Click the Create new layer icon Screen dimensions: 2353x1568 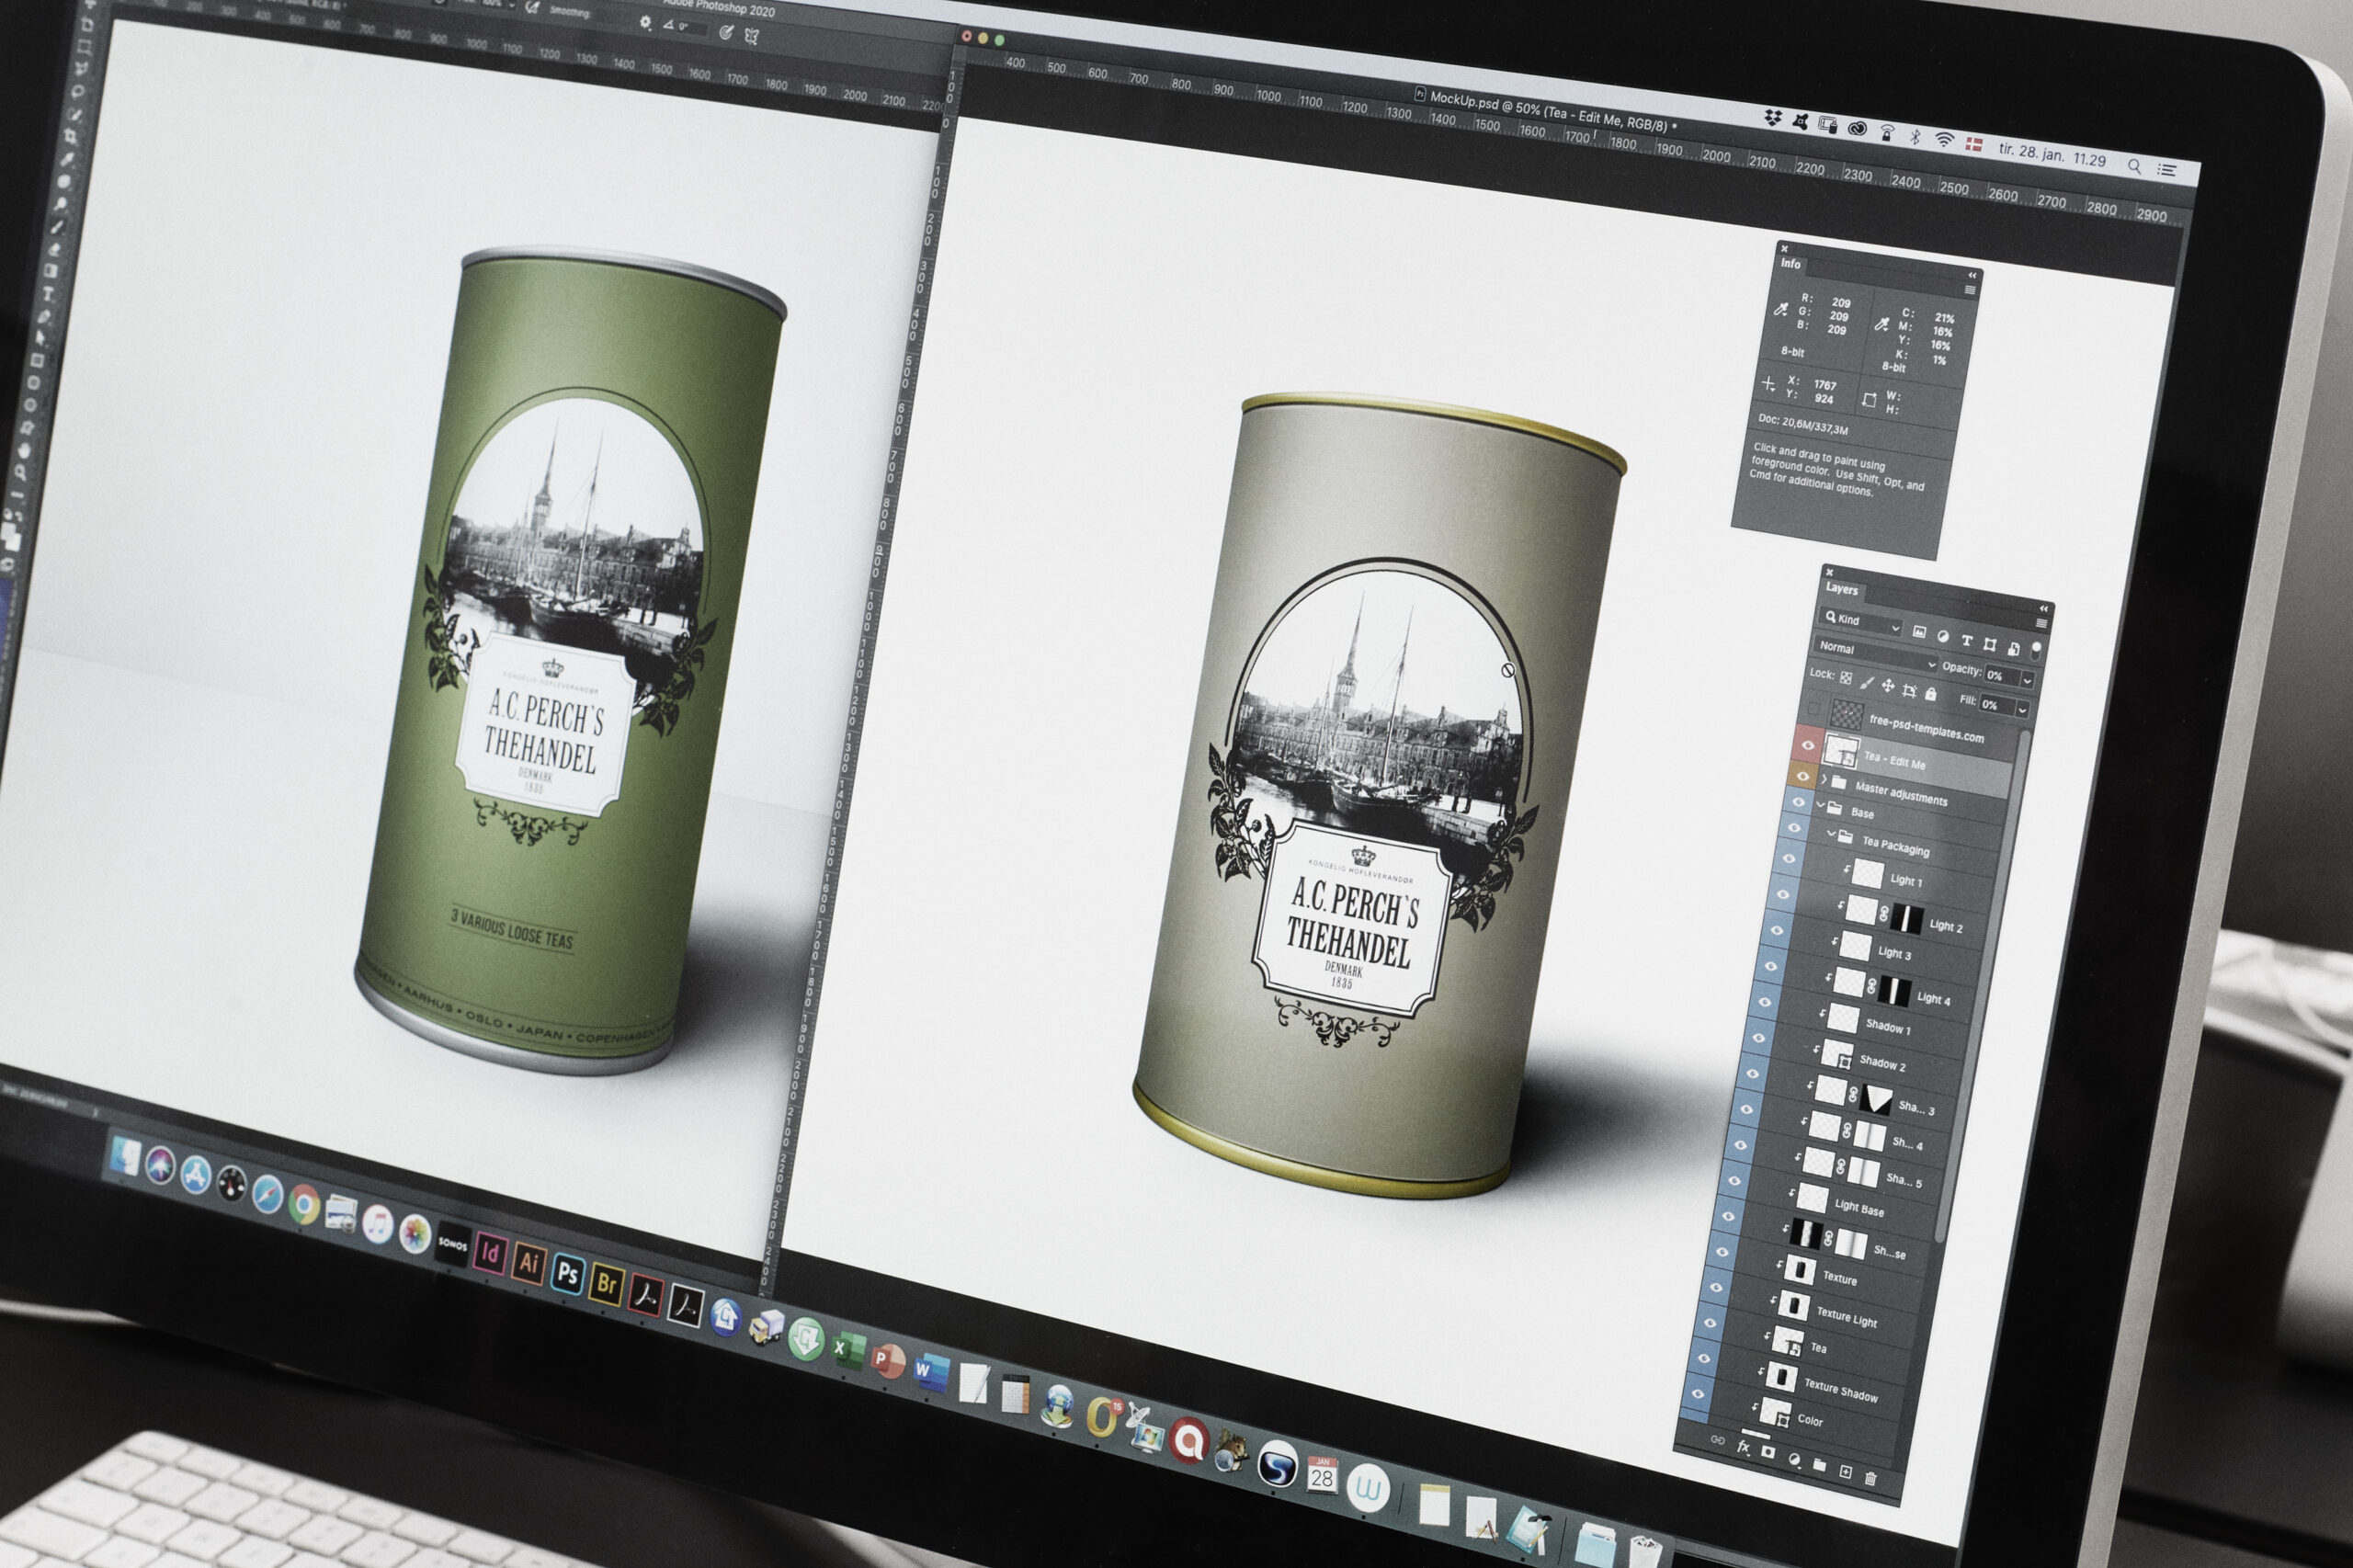[x=1845, y=1472]
